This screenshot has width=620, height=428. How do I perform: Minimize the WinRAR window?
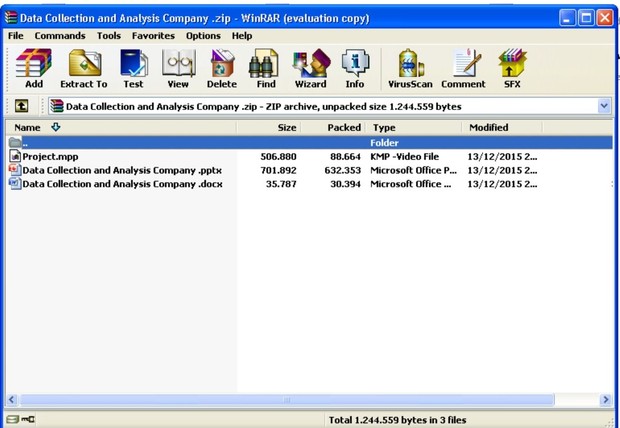tap(567, 18)
